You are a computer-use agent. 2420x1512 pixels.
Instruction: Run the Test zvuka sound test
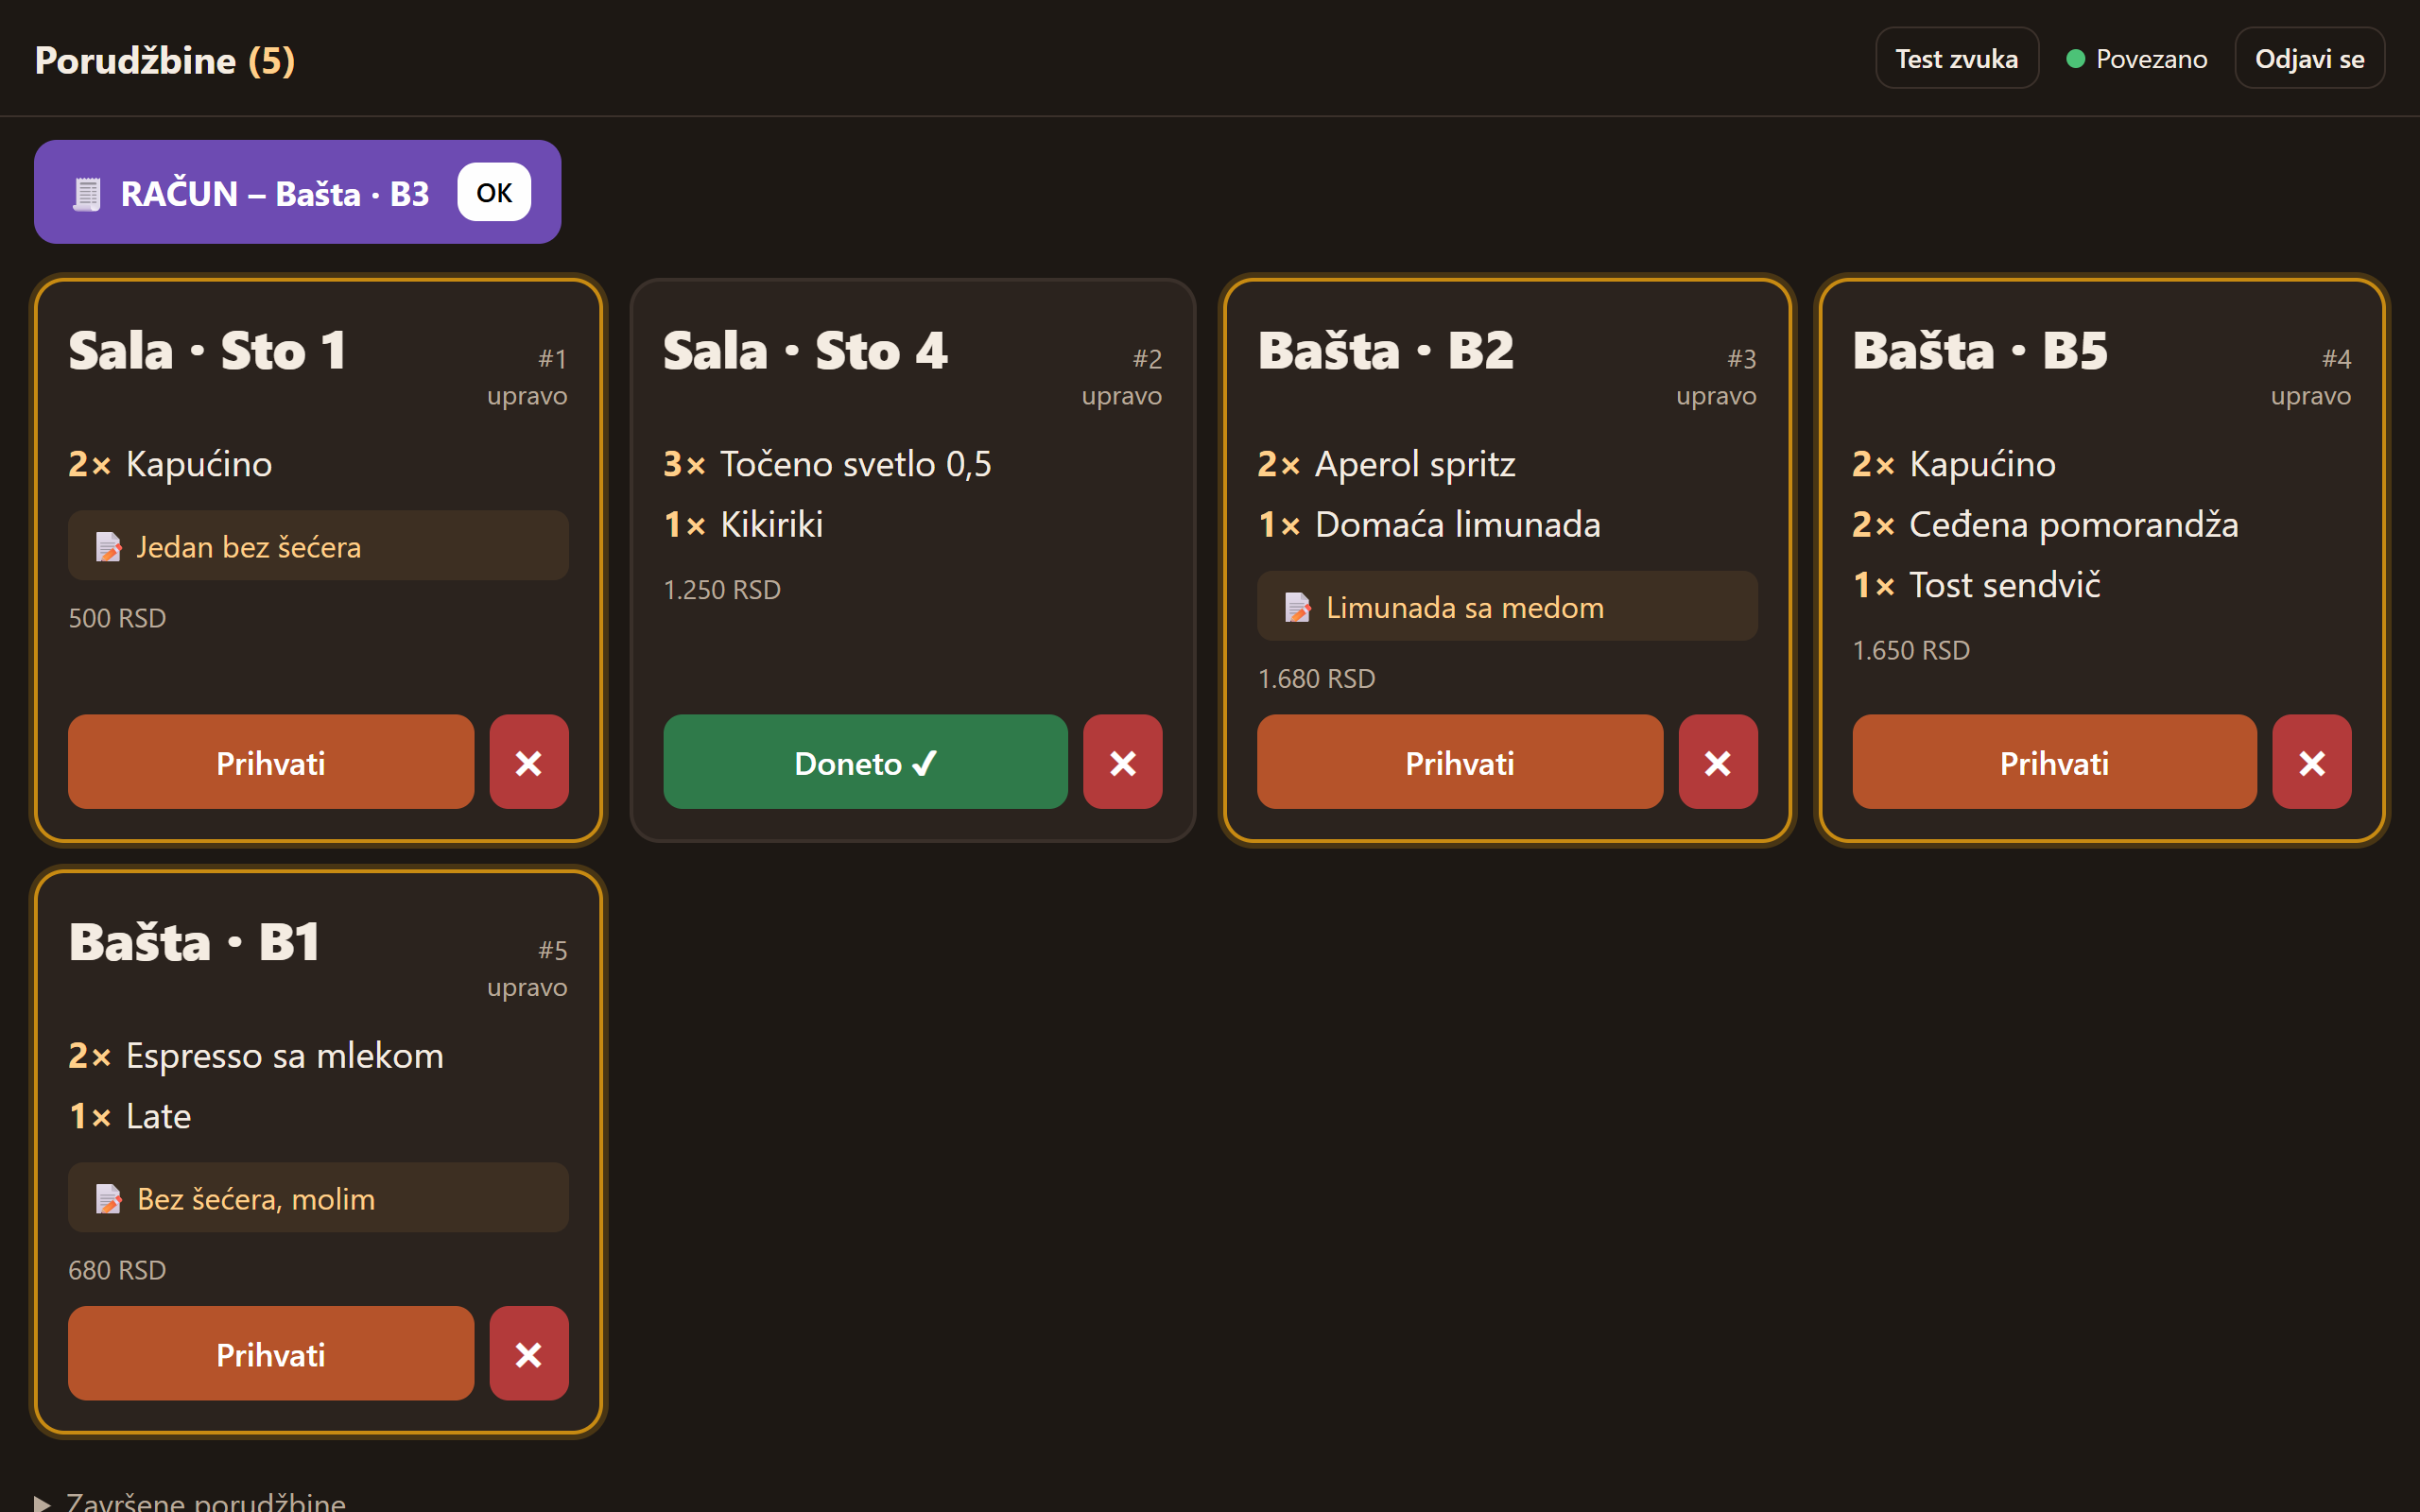point(1956,58)
